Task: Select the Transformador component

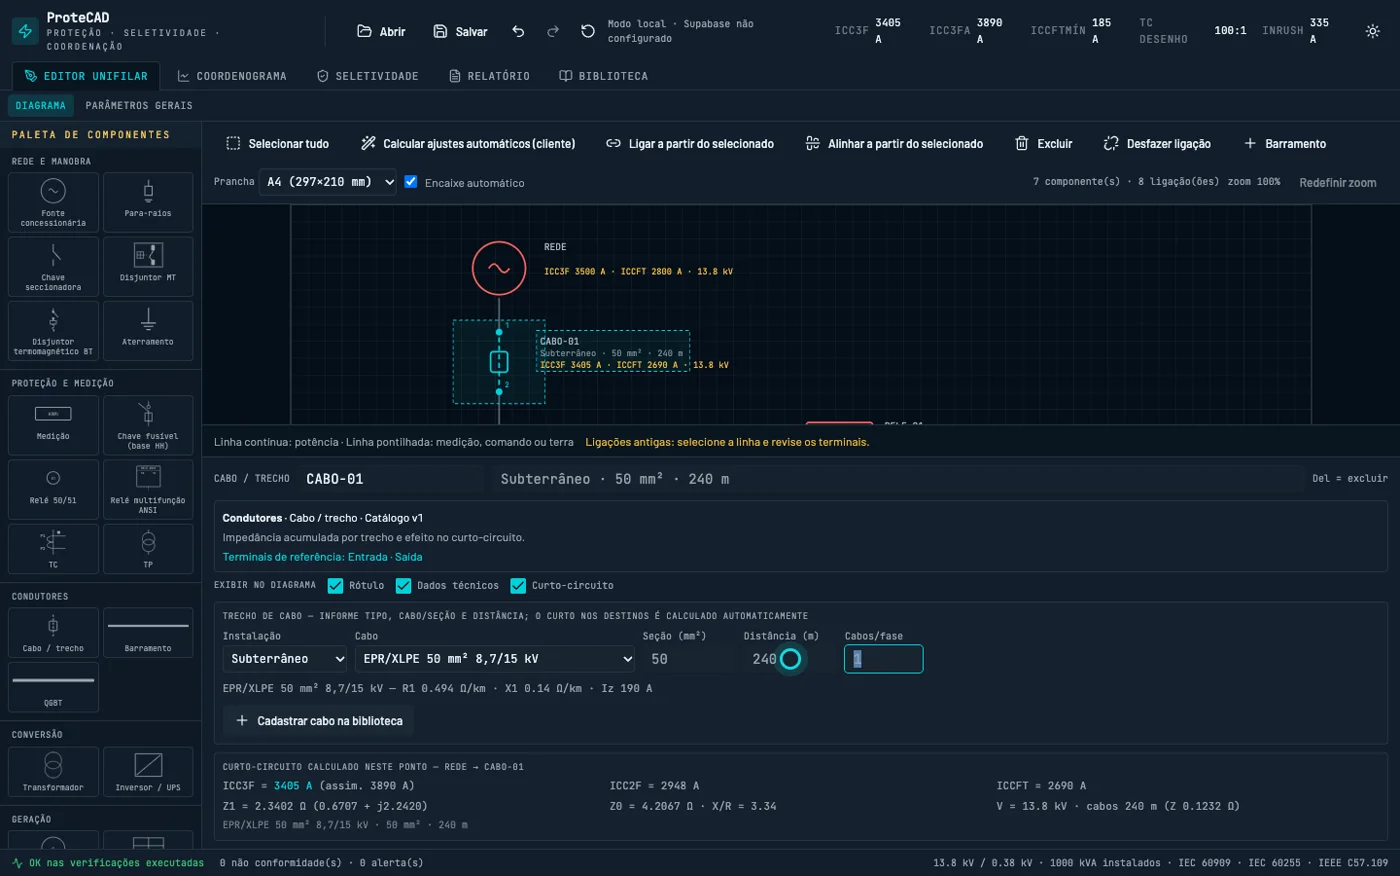Action: [53, 772]
